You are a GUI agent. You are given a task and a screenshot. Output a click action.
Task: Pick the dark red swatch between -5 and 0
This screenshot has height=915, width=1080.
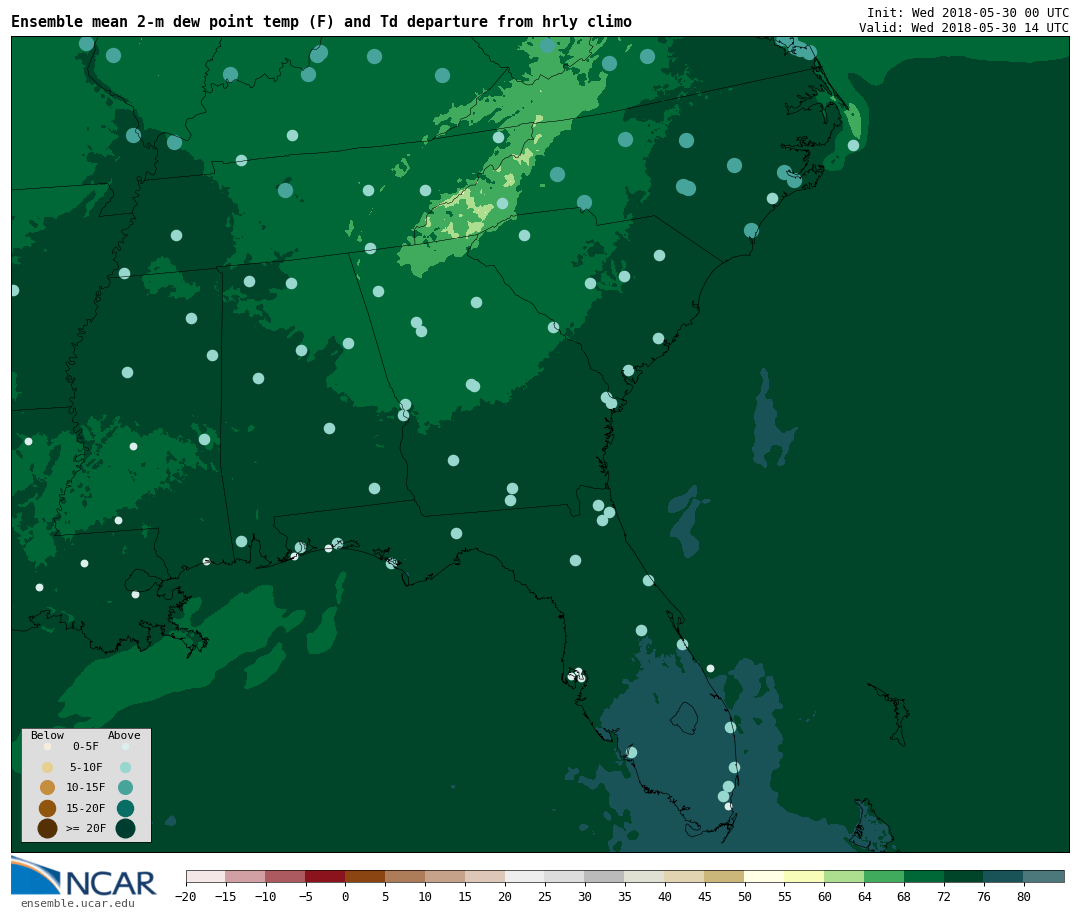(x=325, y=876)
